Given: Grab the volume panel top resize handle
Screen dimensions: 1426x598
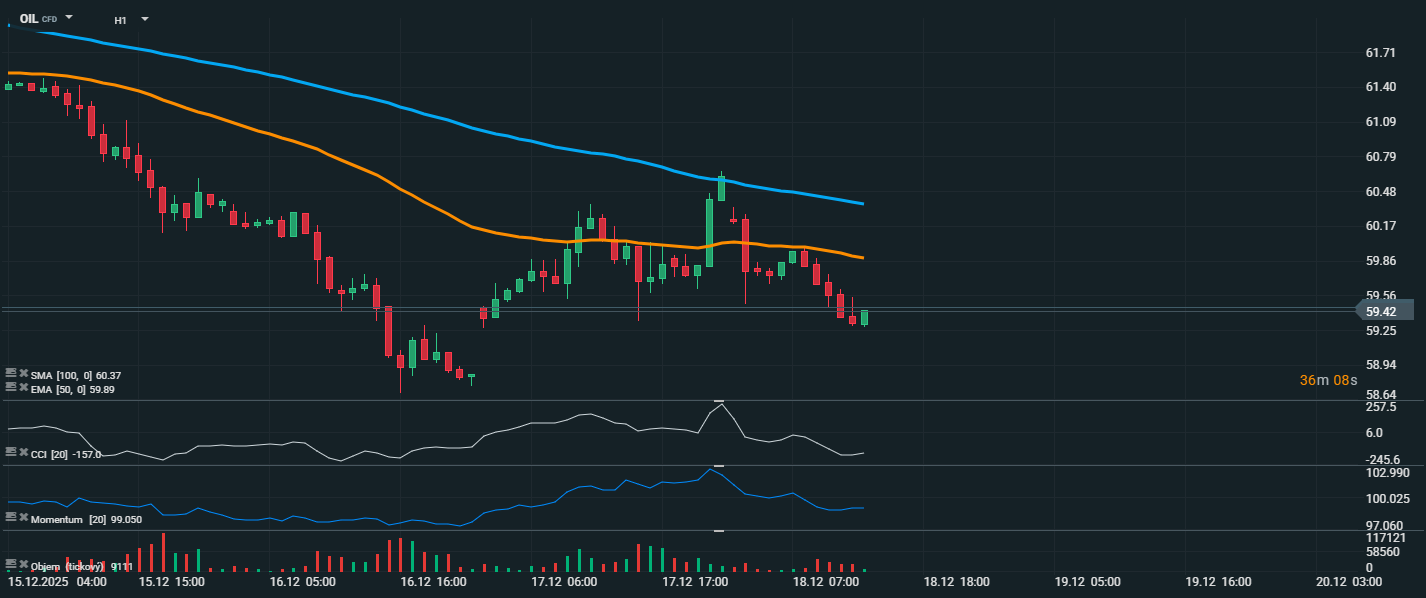Looking at the screenshot, I should 718,531.
